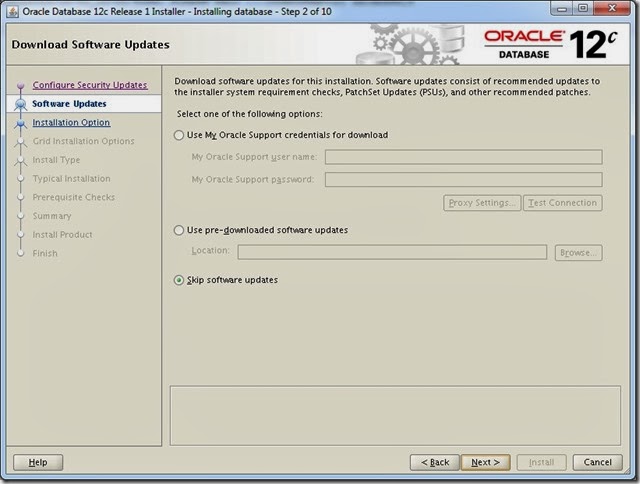Click "Download Software Updates" heading

[x=91, y=44]
